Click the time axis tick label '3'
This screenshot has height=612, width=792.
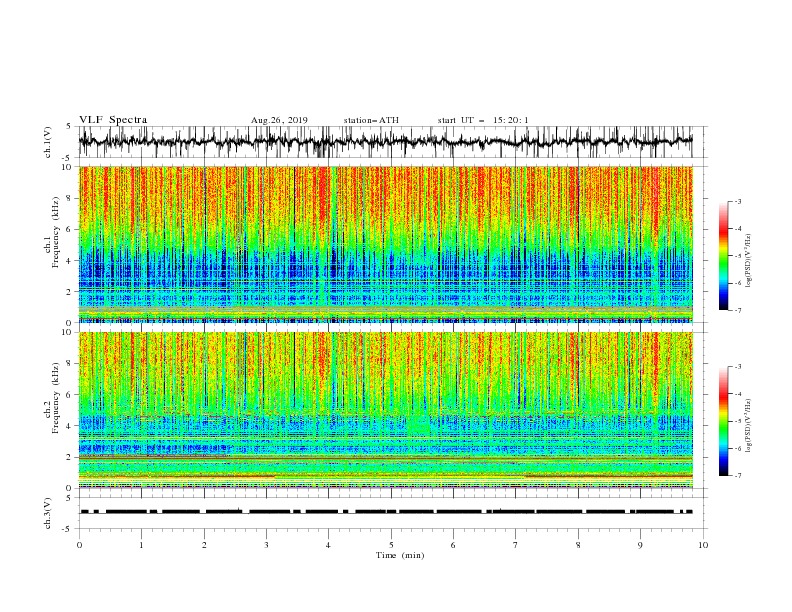click(x=266, y=545)
